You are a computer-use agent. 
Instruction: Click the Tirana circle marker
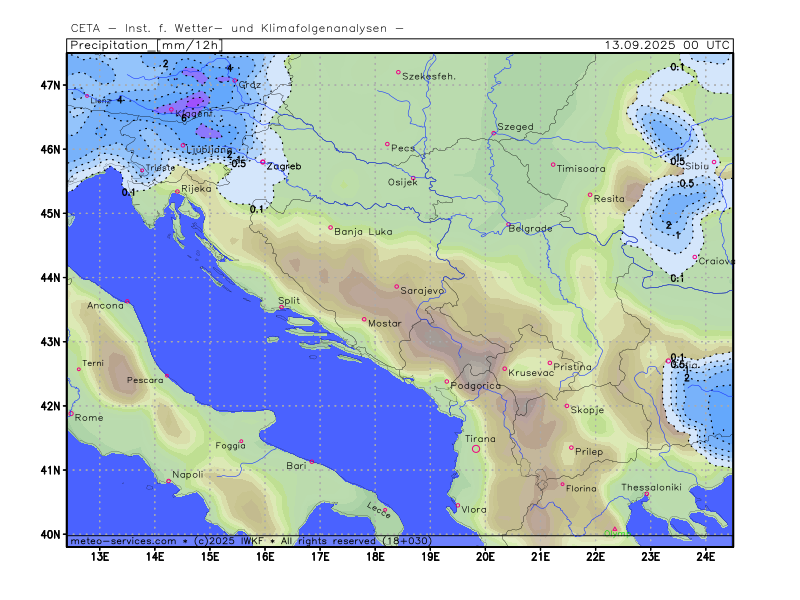coord(476,449)
